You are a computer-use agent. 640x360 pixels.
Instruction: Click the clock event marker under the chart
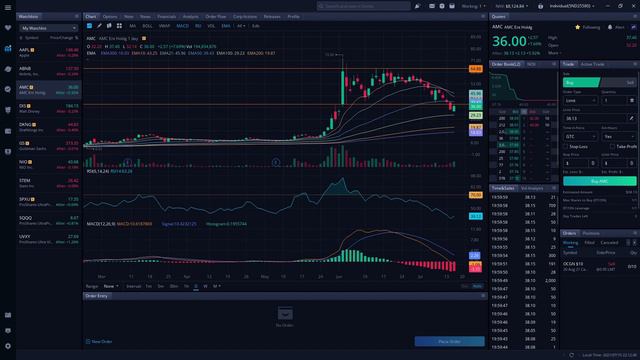click(276, 162)
